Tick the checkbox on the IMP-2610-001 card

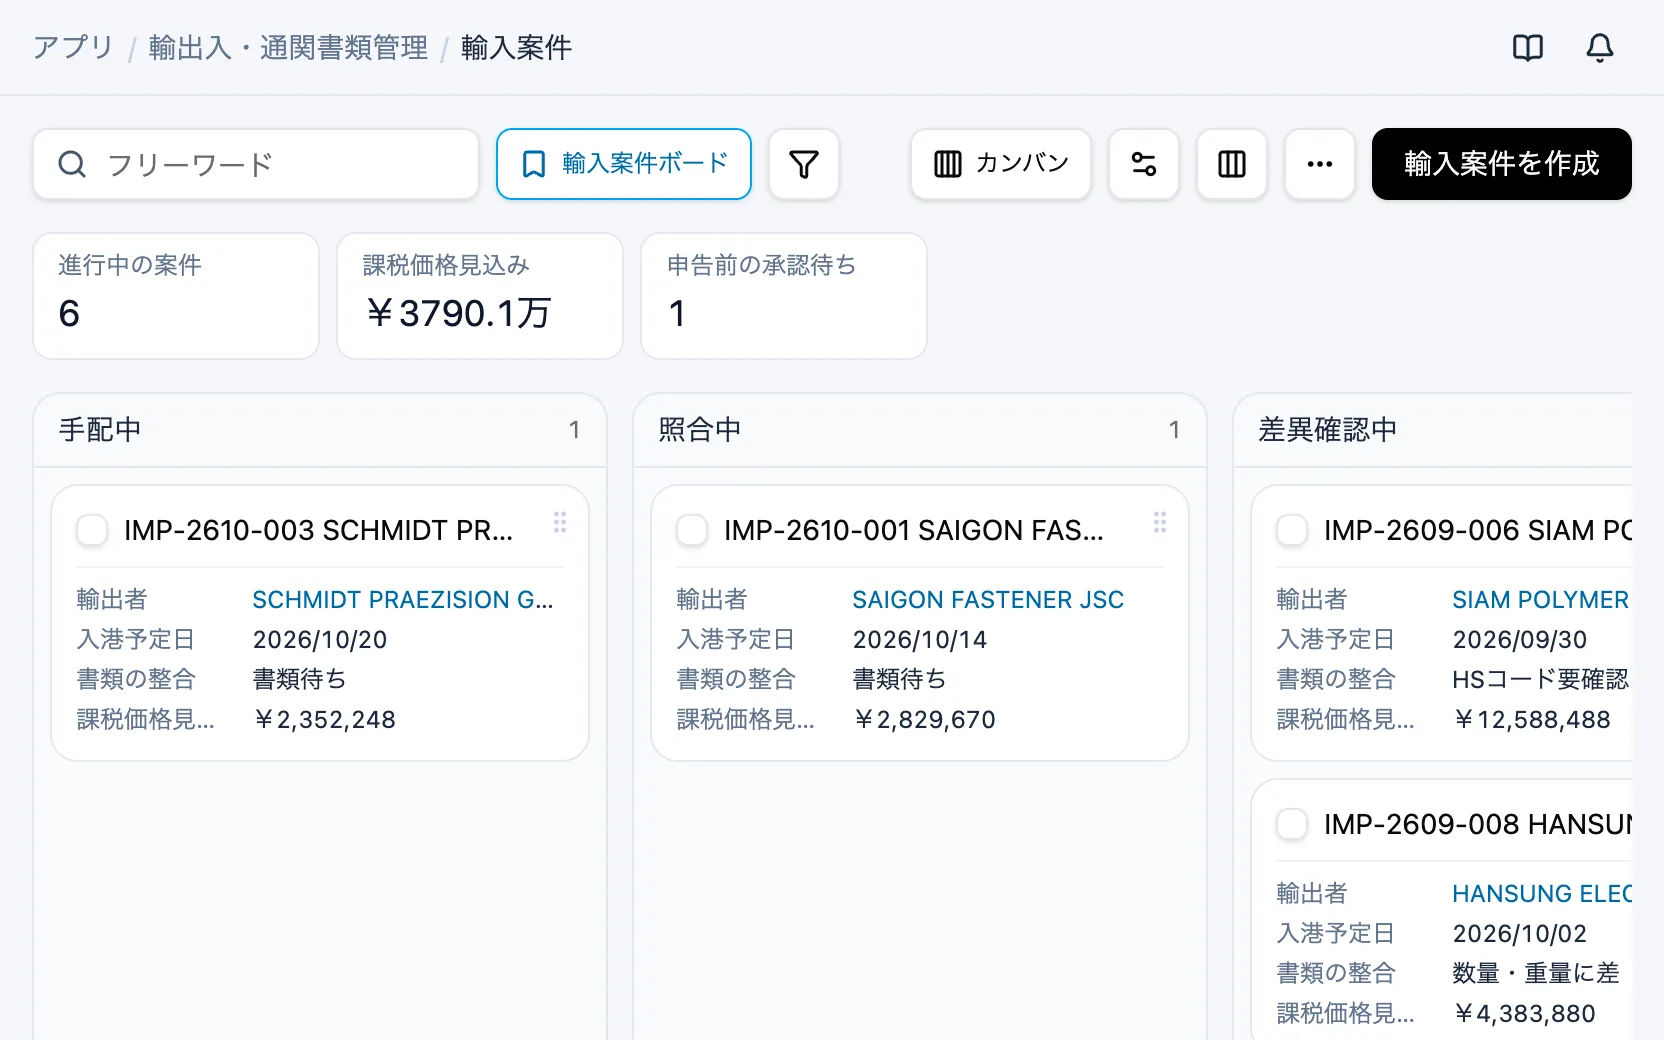pos(692,530)
